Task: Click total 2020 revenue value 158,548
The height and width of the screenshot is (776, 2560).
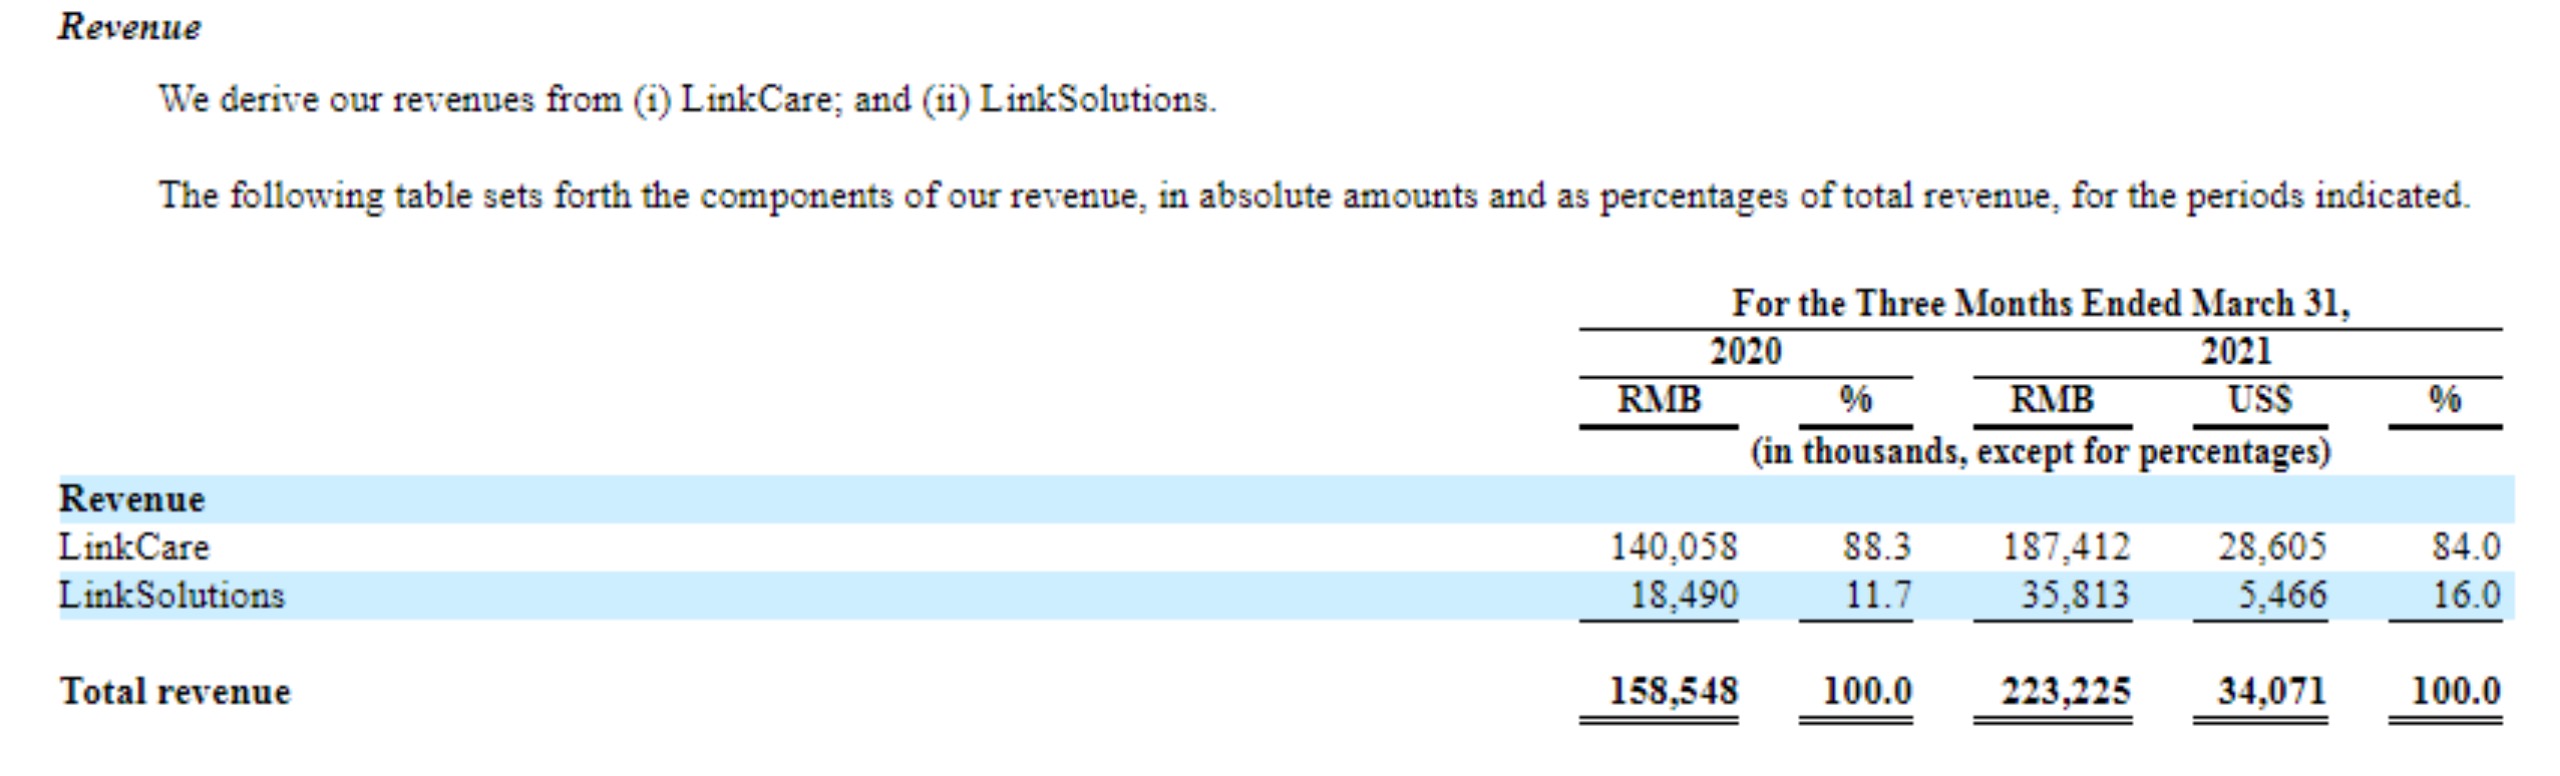Action: (x=1673, y=691)
